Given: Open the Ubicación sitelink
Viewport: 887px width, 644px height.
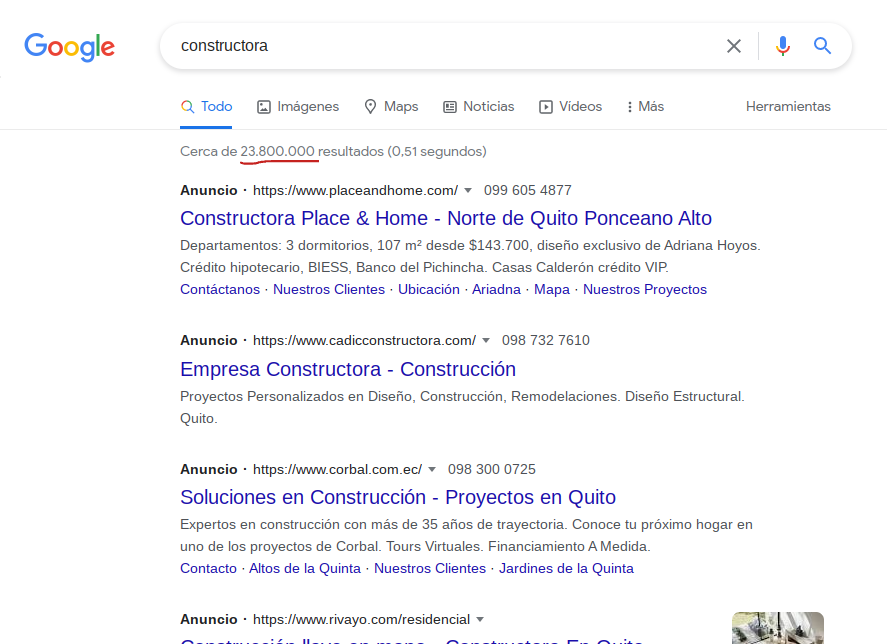Looking at the screenshot, I should (x=429, y=289).
